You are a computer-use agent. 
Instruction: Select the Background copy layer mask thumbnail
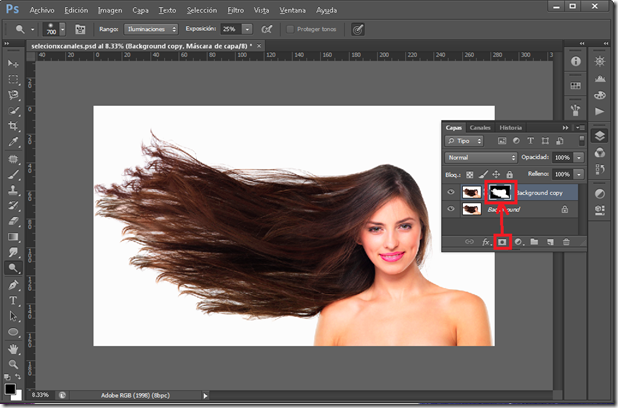(x=499, y=191)
